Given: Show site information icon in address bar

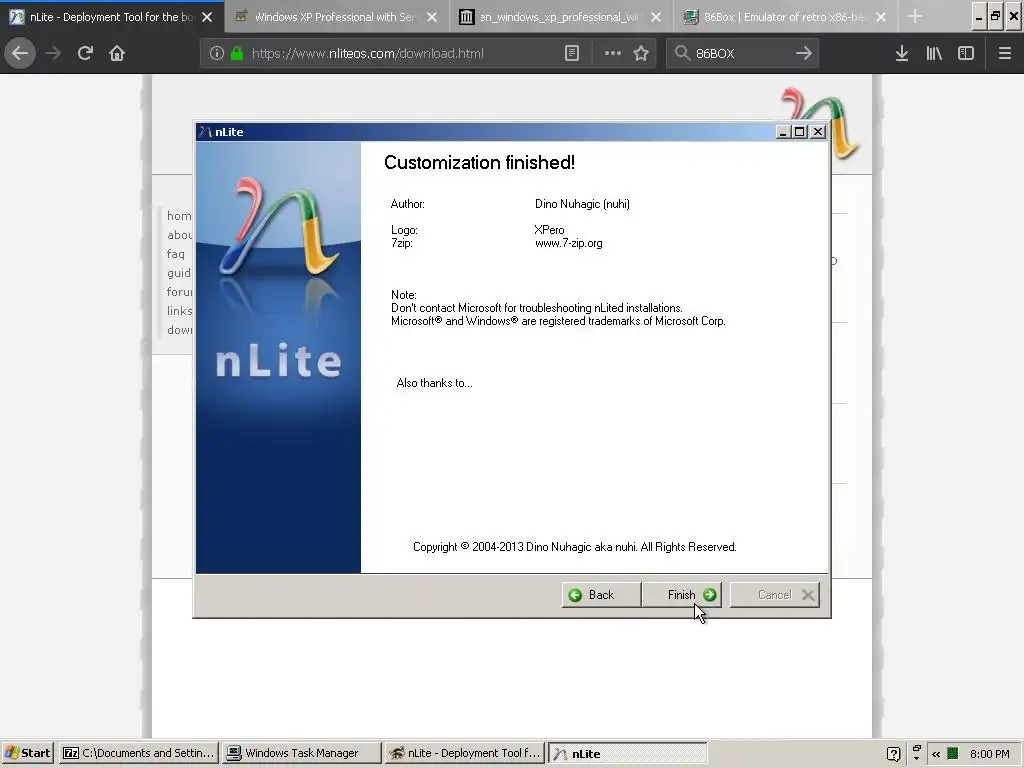Looking at the screenshot, I should pyautogui.click(x=217, y=54).
